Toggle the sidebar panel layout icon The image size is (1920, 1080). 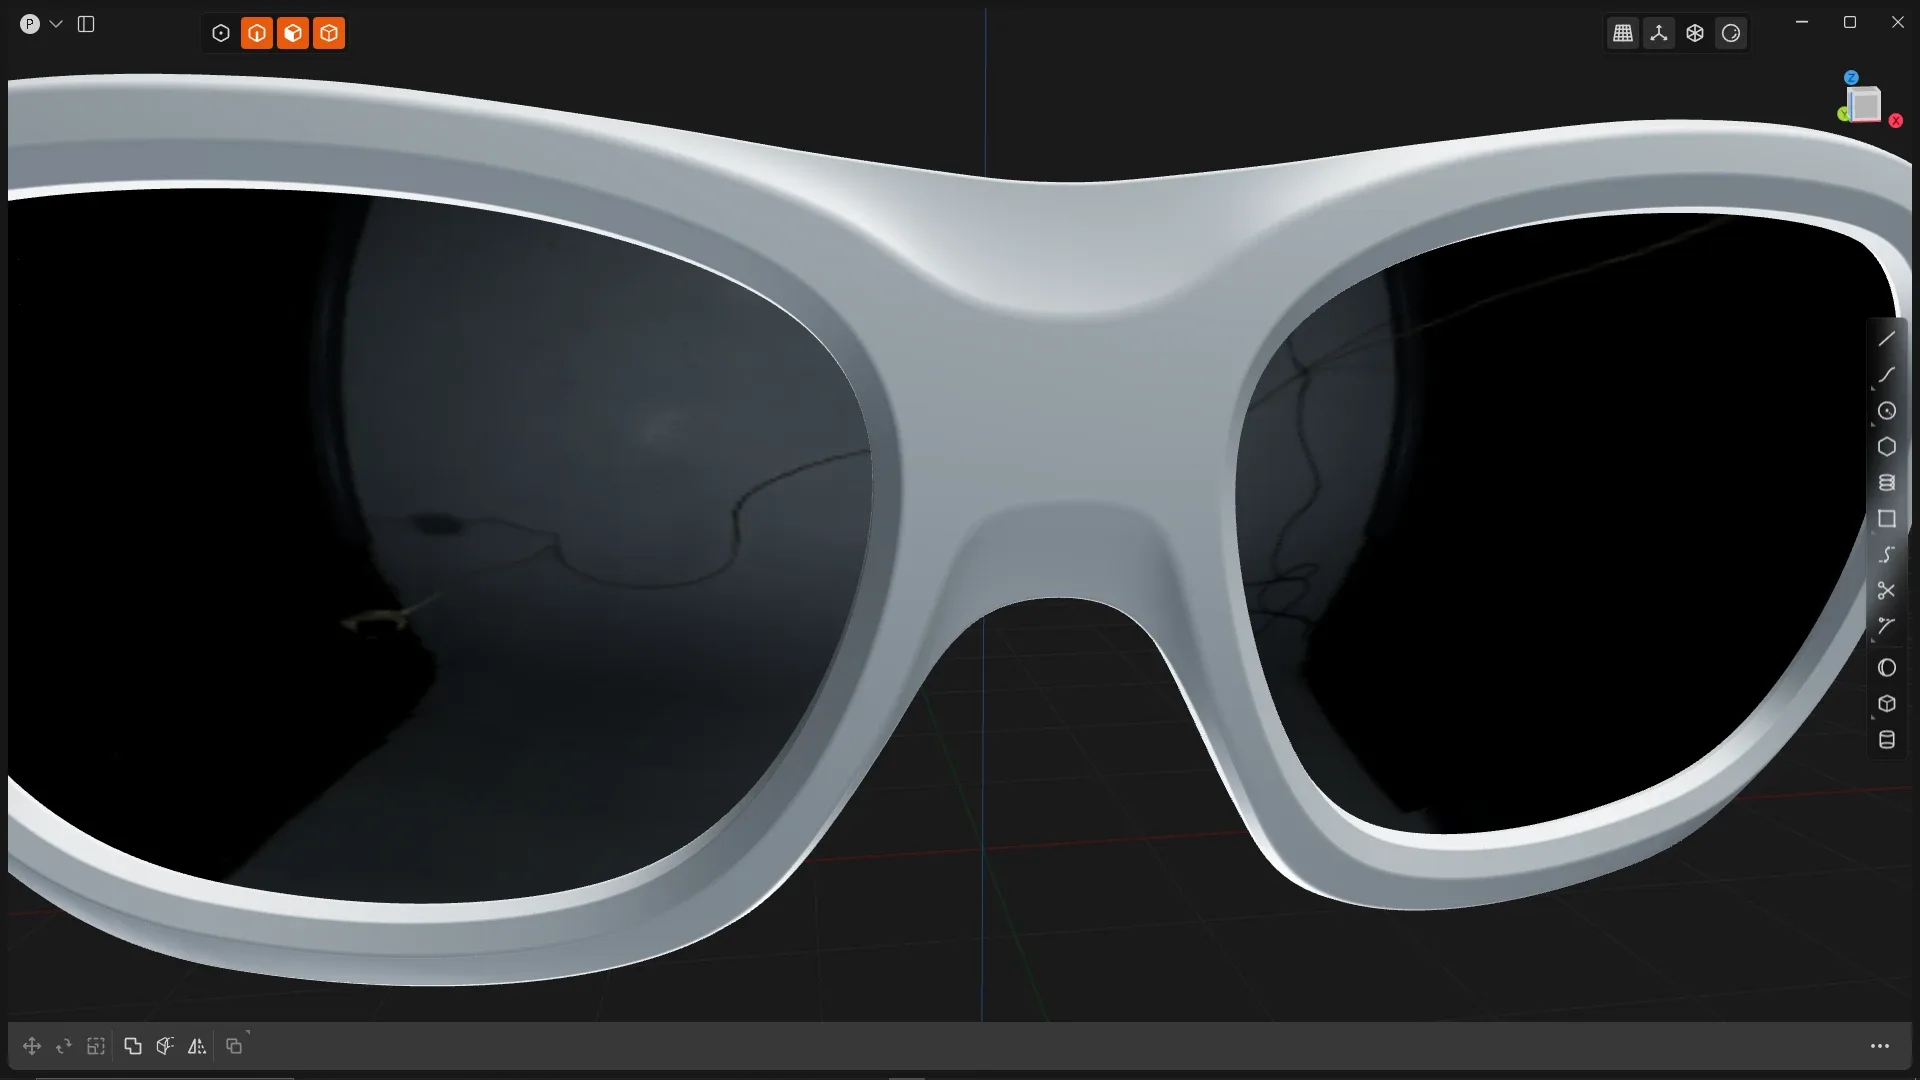click(x=86, y=24)
